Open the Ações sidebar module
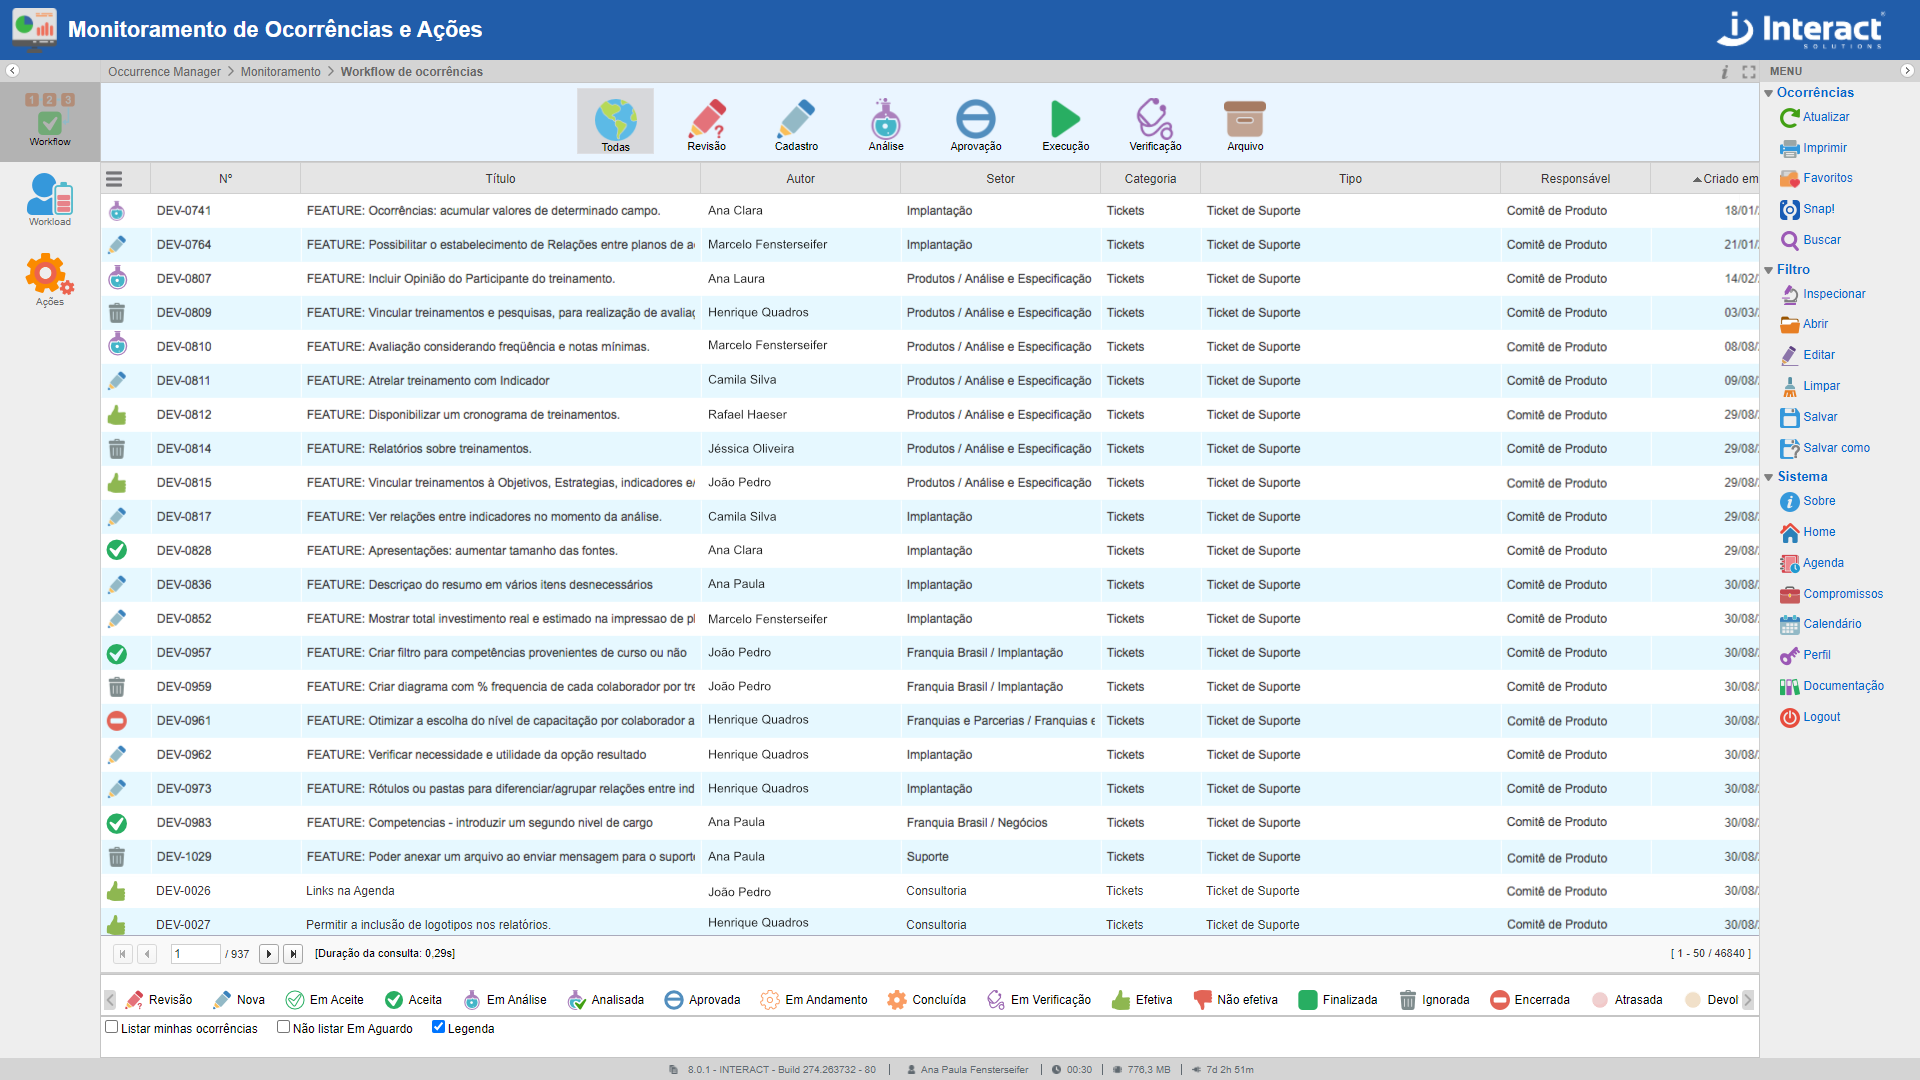 [x=50, y=280]
